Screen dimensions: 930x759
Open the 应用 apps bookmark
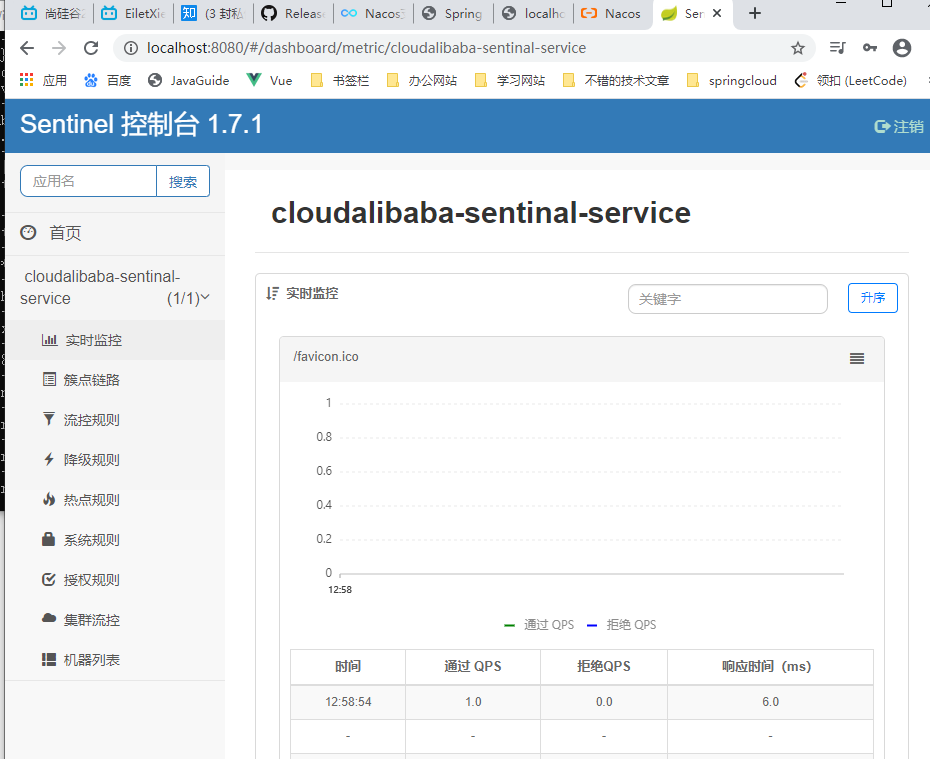43,80
